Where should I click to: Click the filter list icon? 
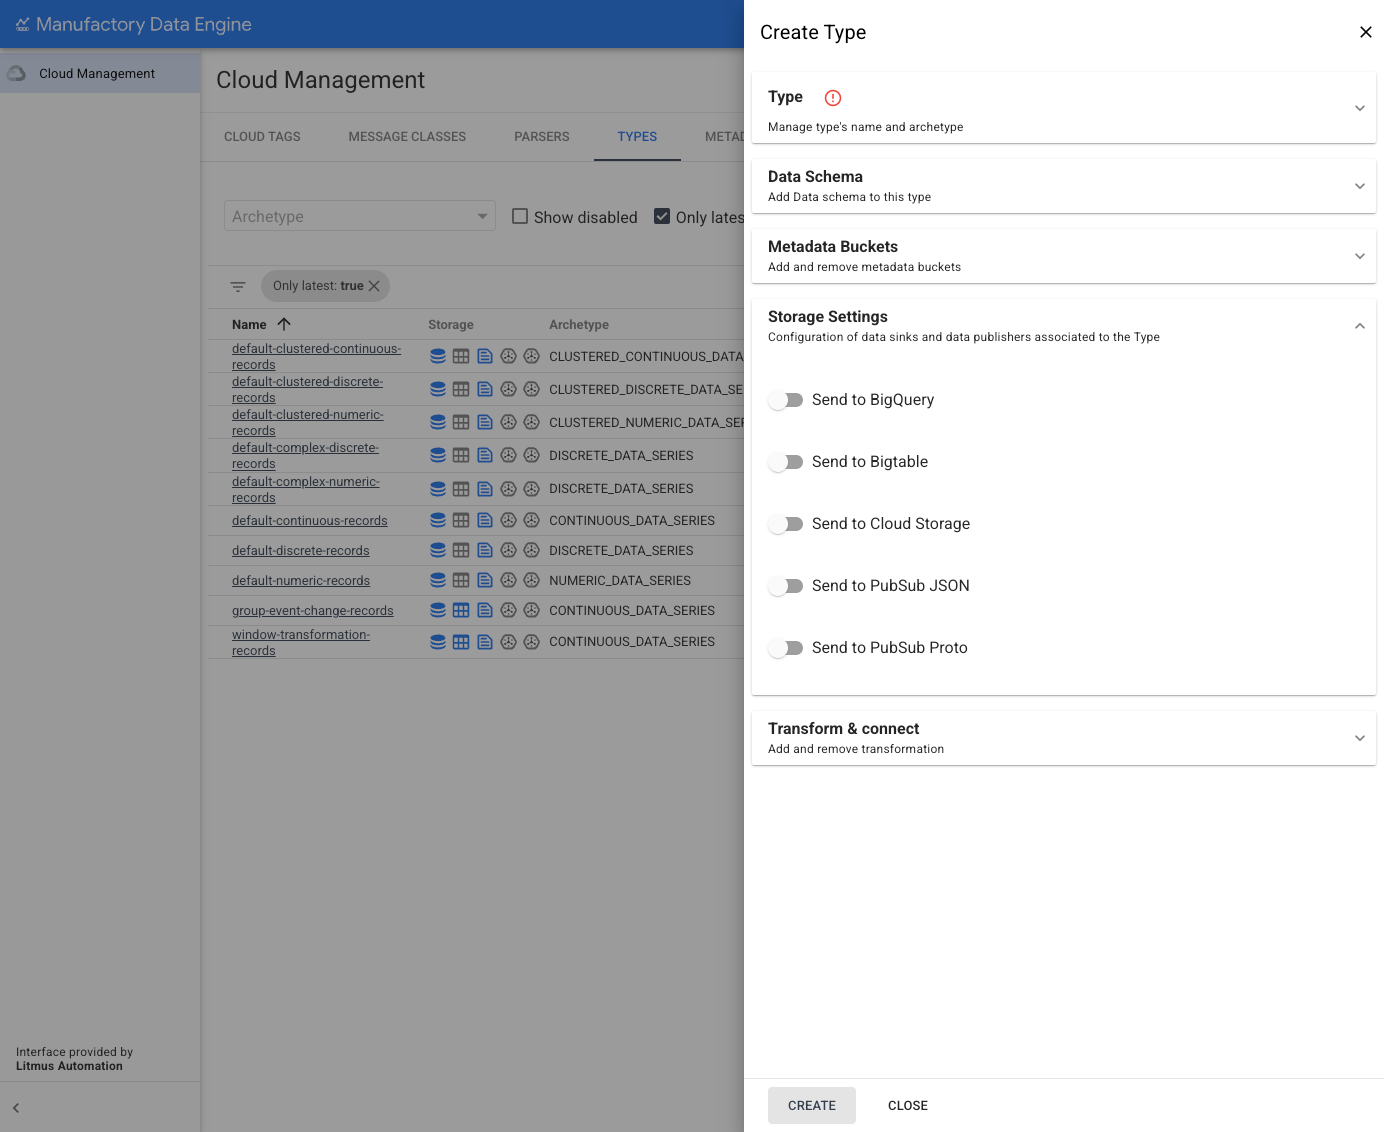[238, 287]
